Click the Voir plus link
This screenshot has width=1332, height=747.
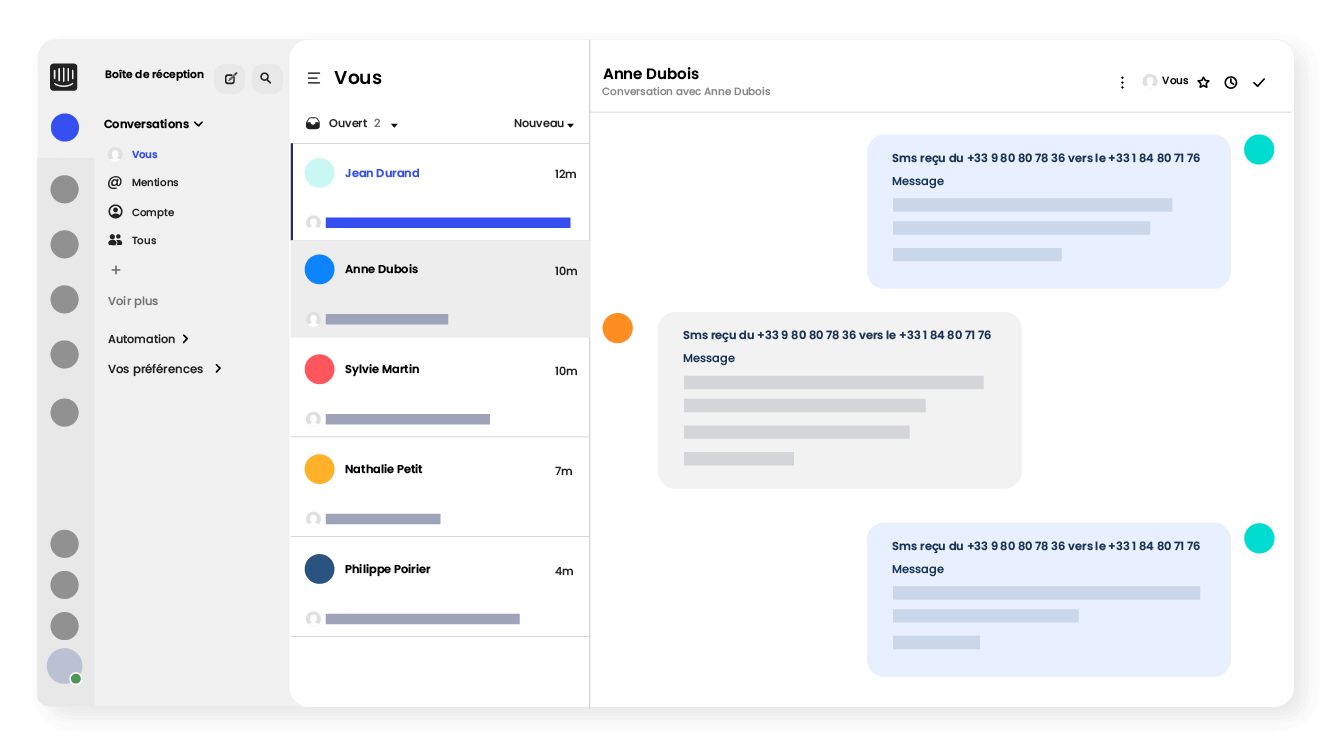pos(132,300)
